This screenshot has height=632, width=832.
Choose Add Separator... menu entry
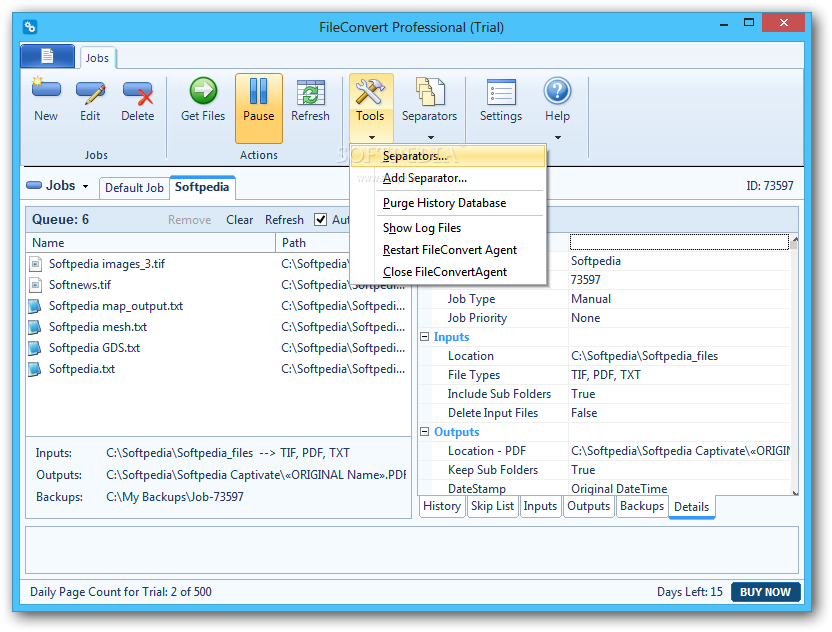(448, 178)
